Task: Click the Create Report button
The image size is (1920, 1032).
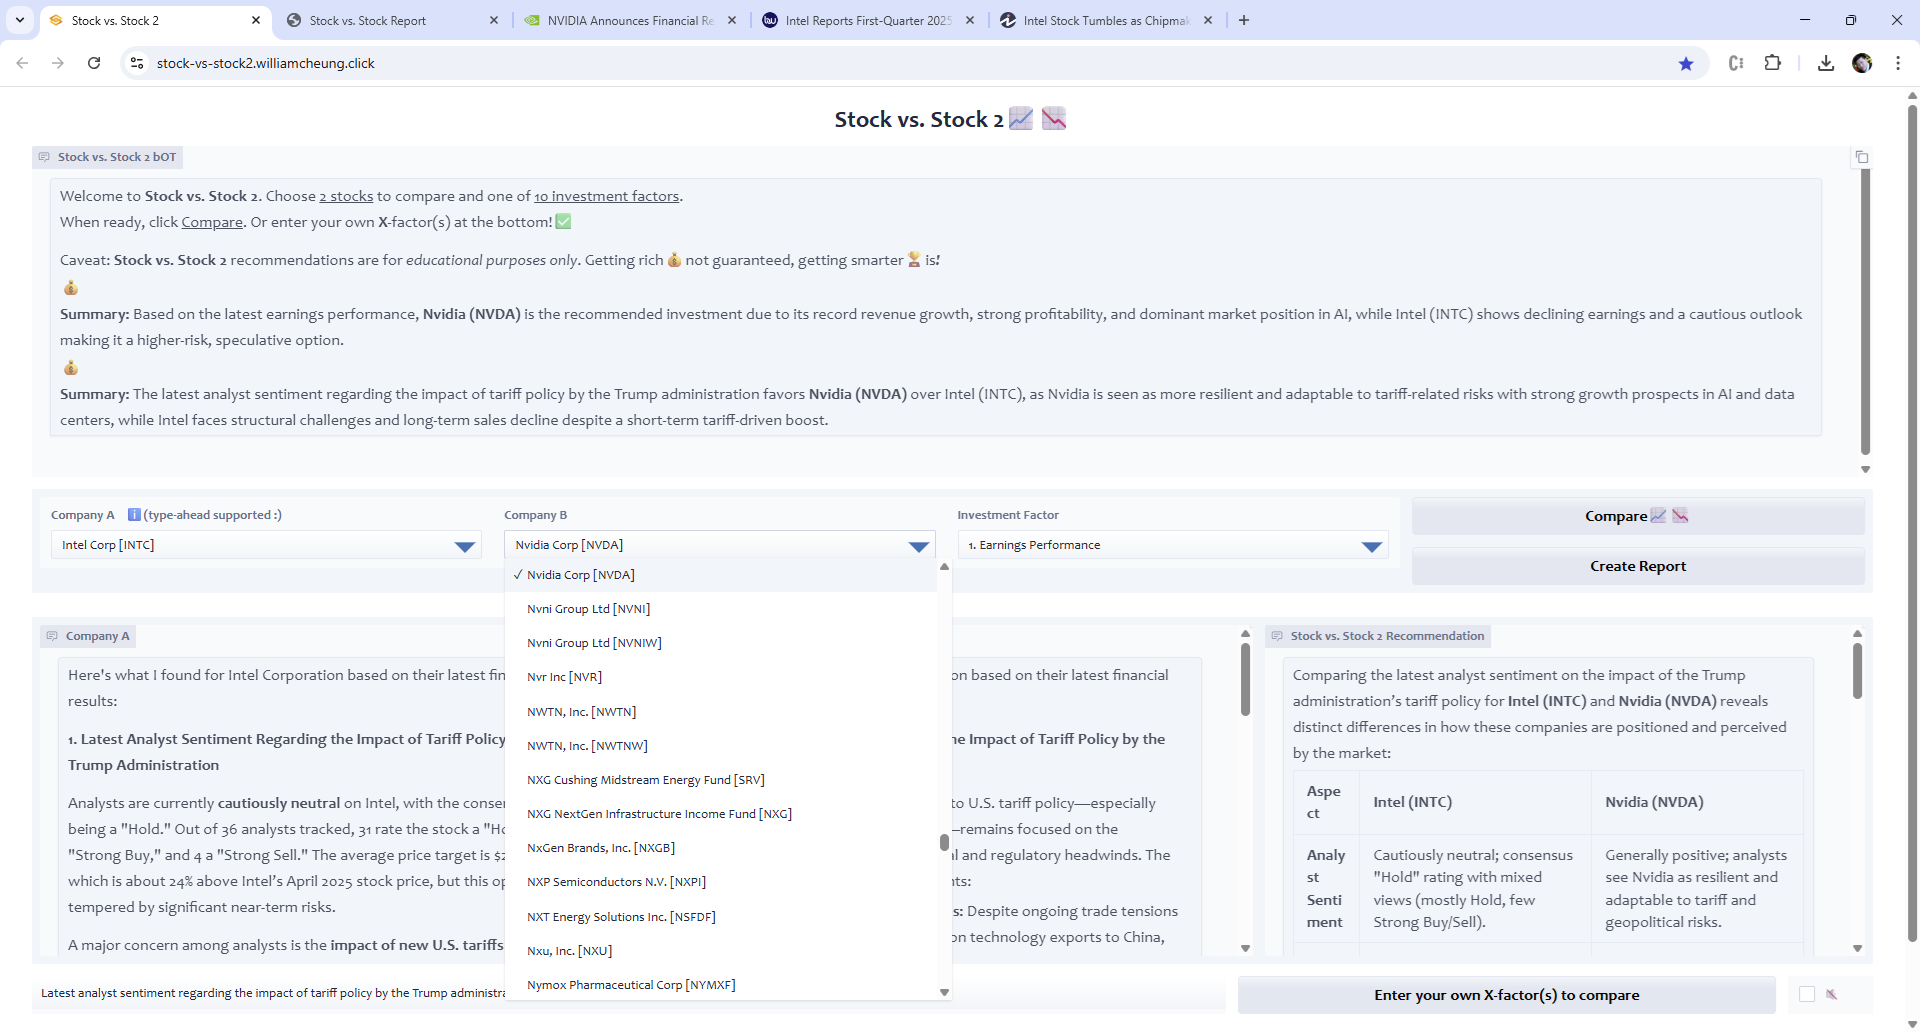Action: click(1638, 566)
